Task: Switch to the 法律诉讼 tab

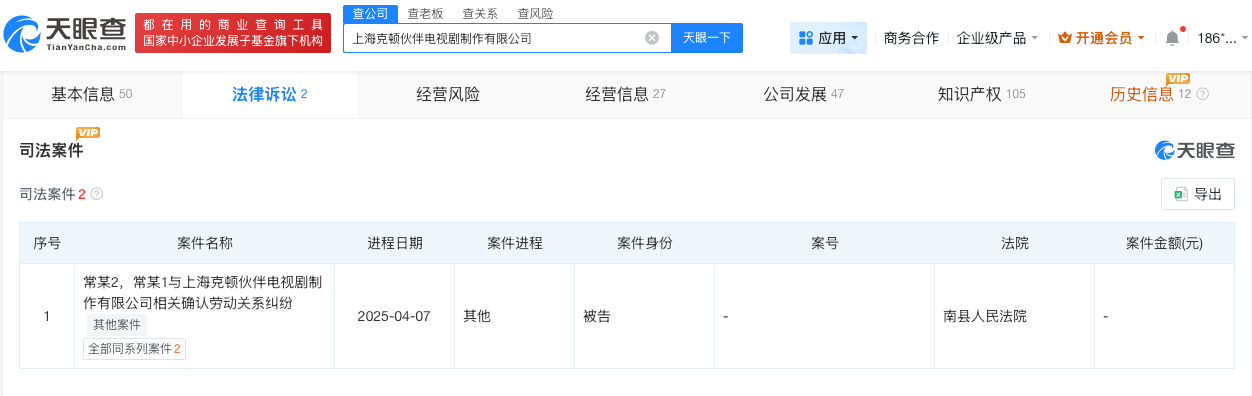Action: coord(269,94)
